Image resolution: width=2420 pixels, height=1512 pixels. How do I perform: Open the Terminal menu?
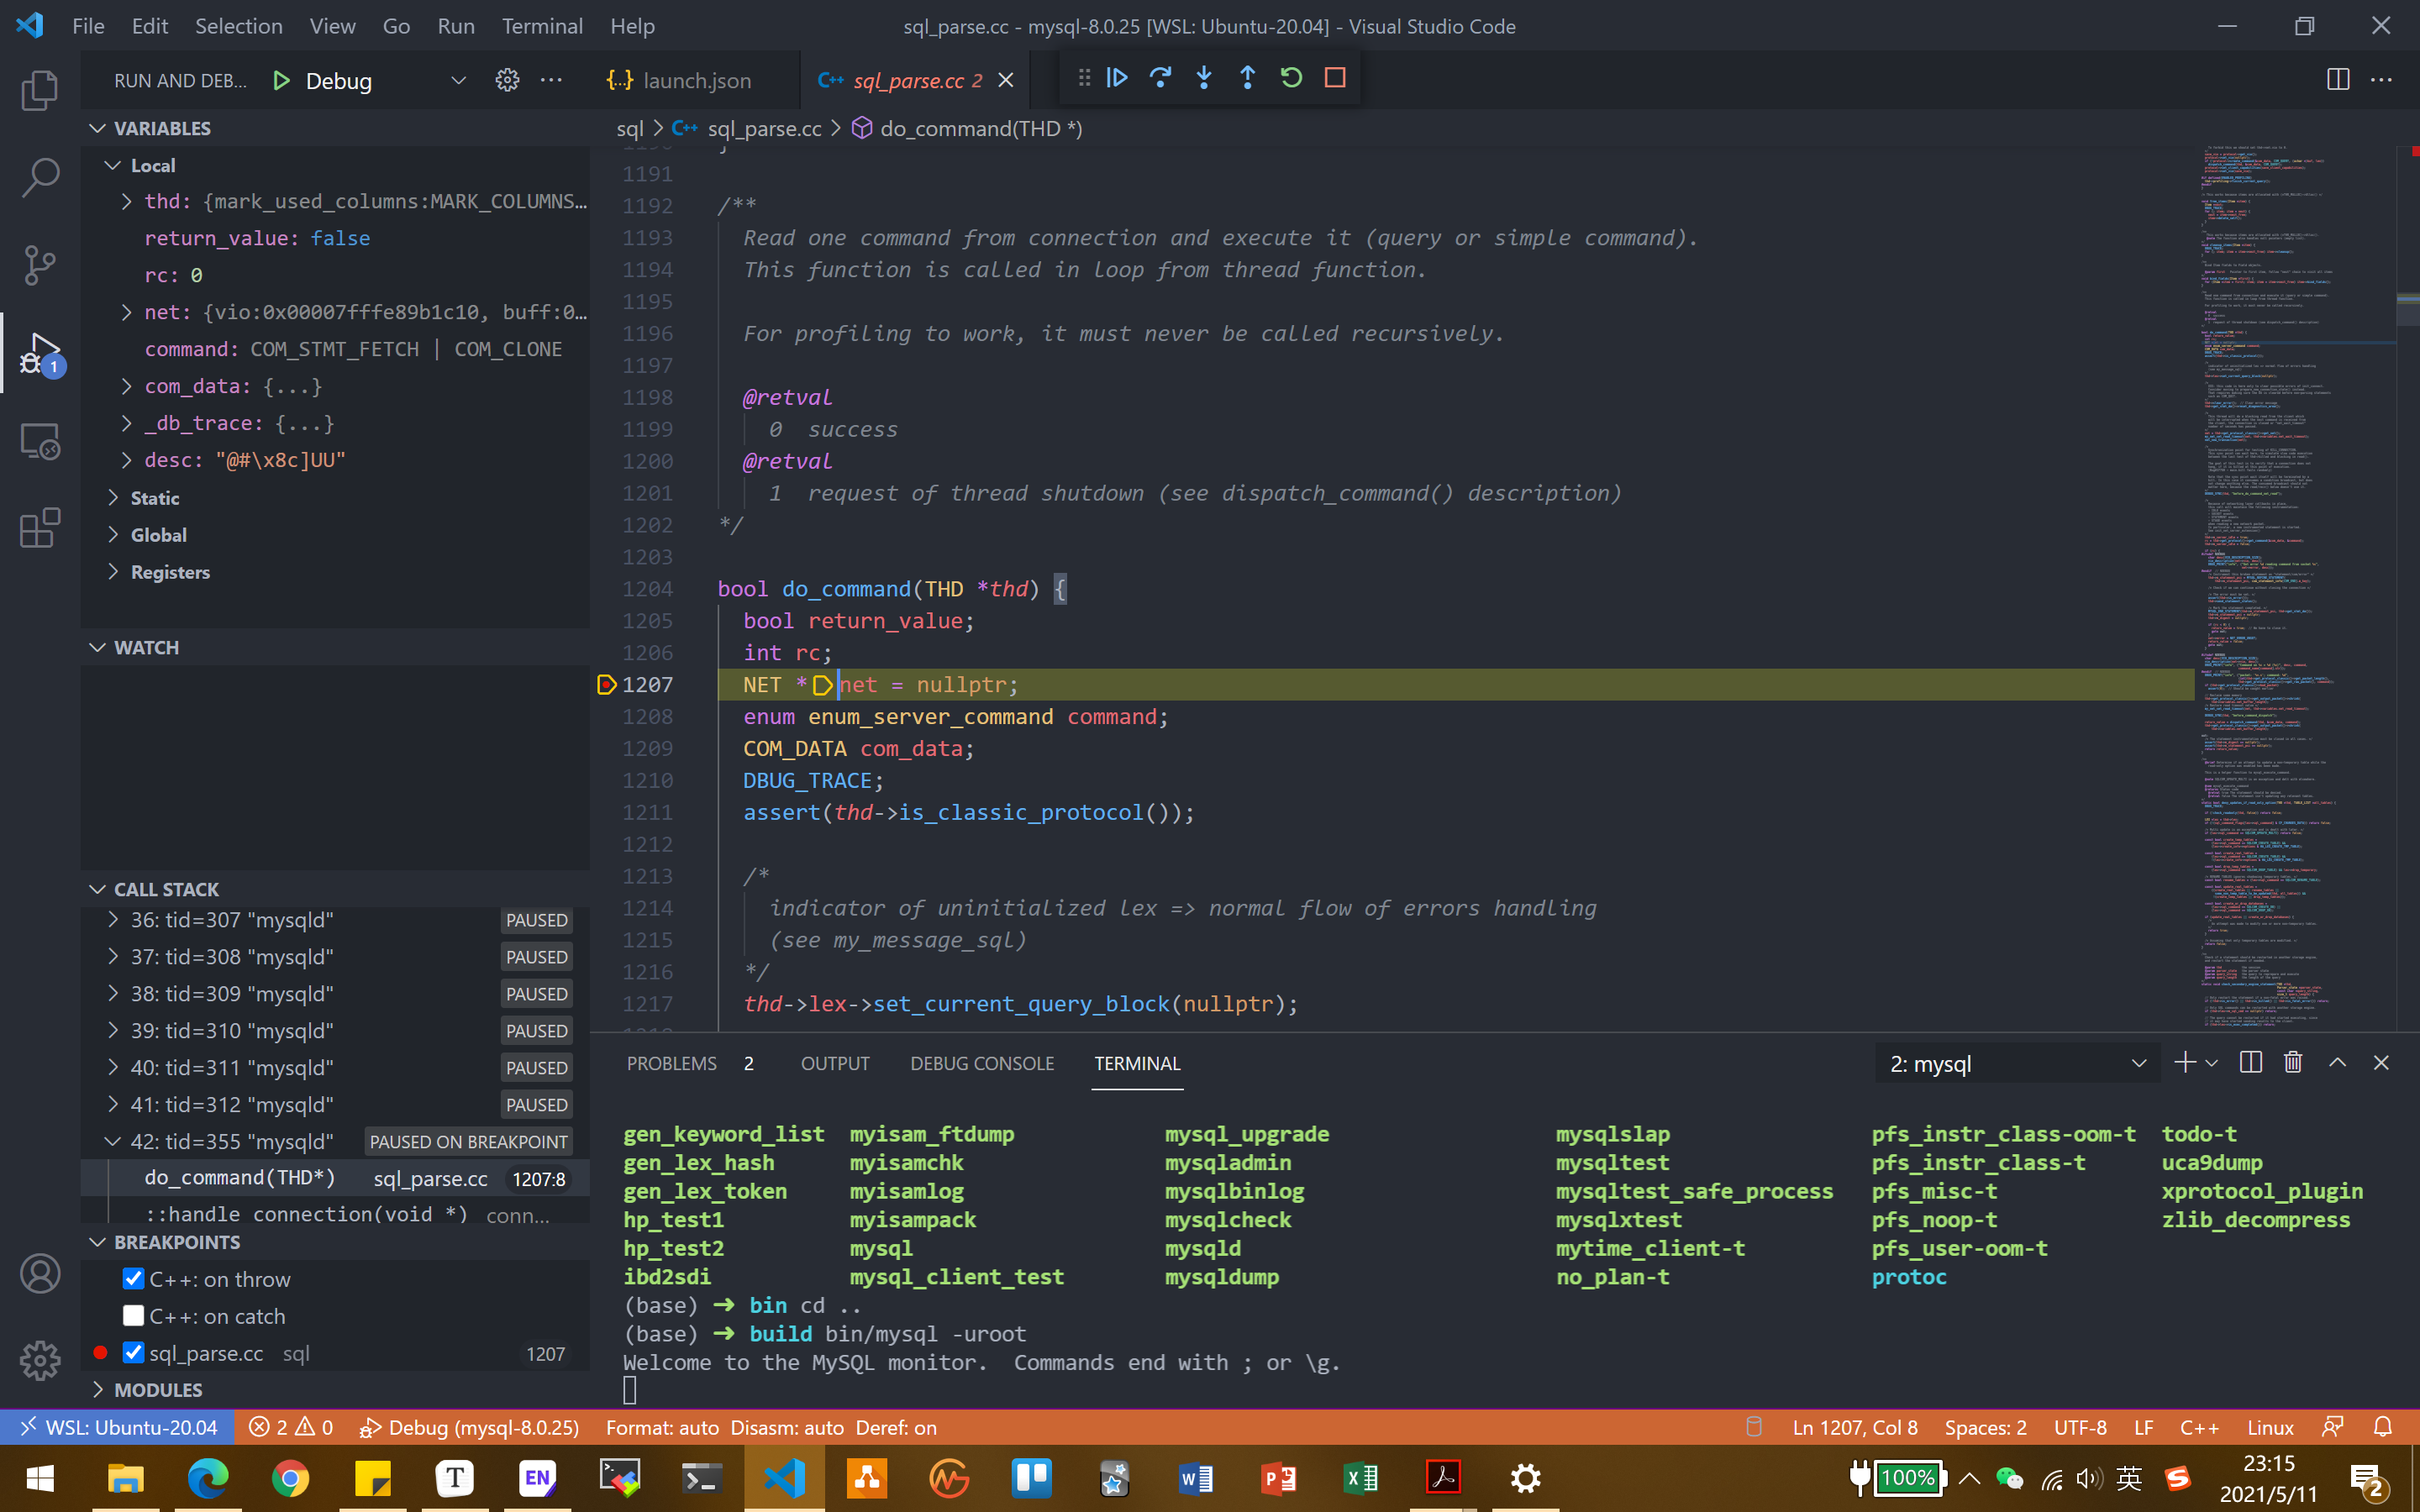point(542,26)
